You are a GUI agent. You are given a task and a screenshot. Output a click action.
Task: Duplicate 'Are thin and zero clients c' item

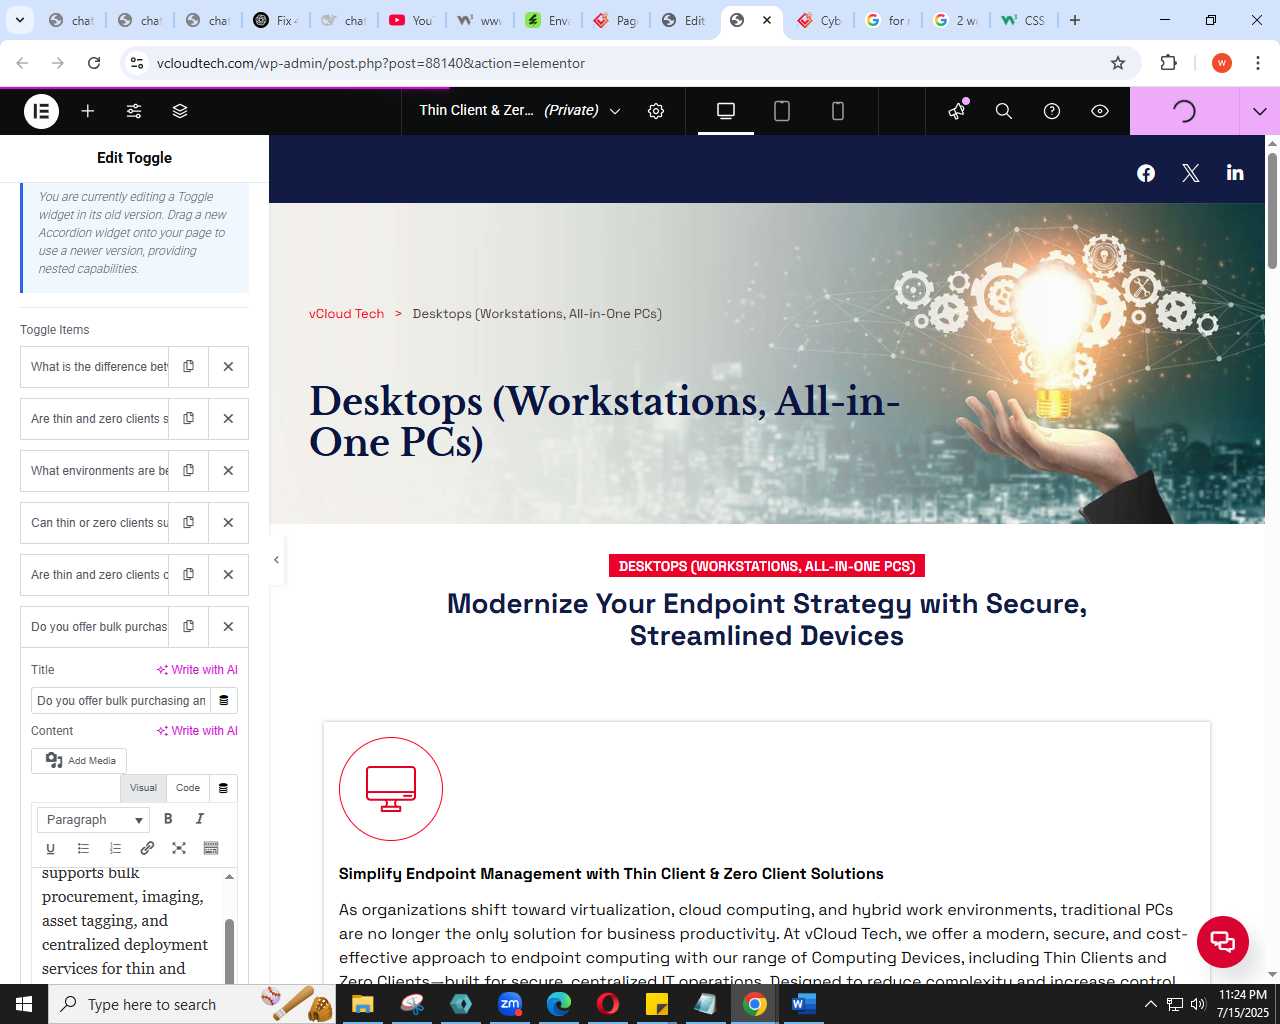(x=188, y=575)
